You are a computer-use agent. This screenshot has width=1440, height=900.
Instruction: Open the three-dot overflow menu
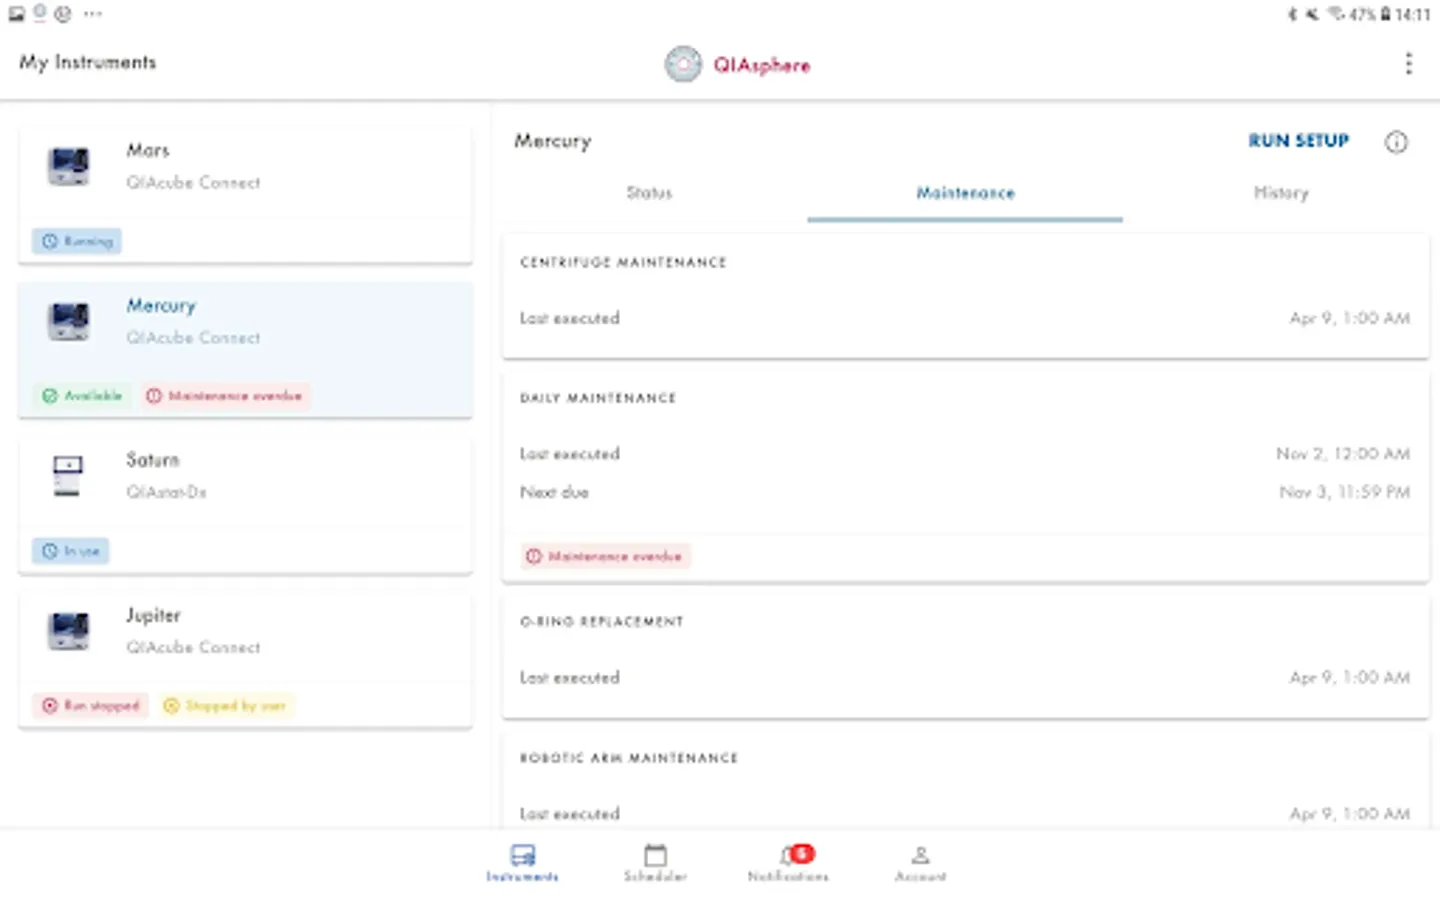coord(1408,64)
